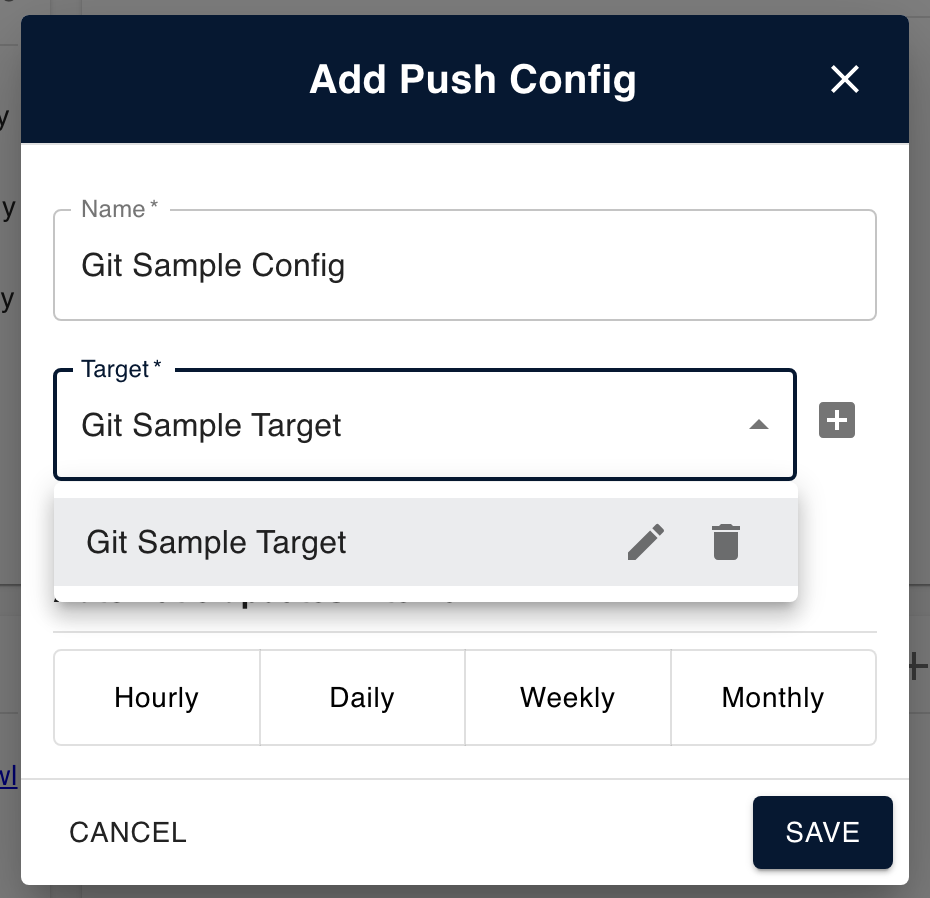Choose the Daily frequency option
930x898 pixels.
(362, 698)
